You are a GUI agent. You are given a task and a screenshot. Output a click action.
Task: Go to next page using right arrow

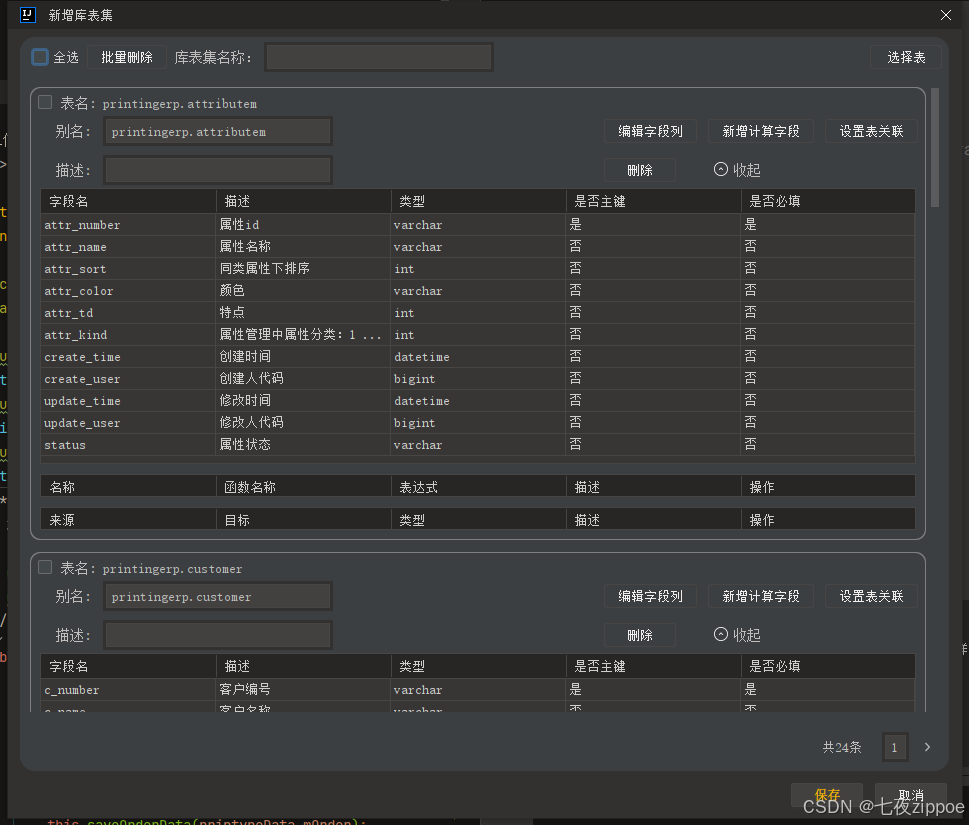tap(926, 747)
